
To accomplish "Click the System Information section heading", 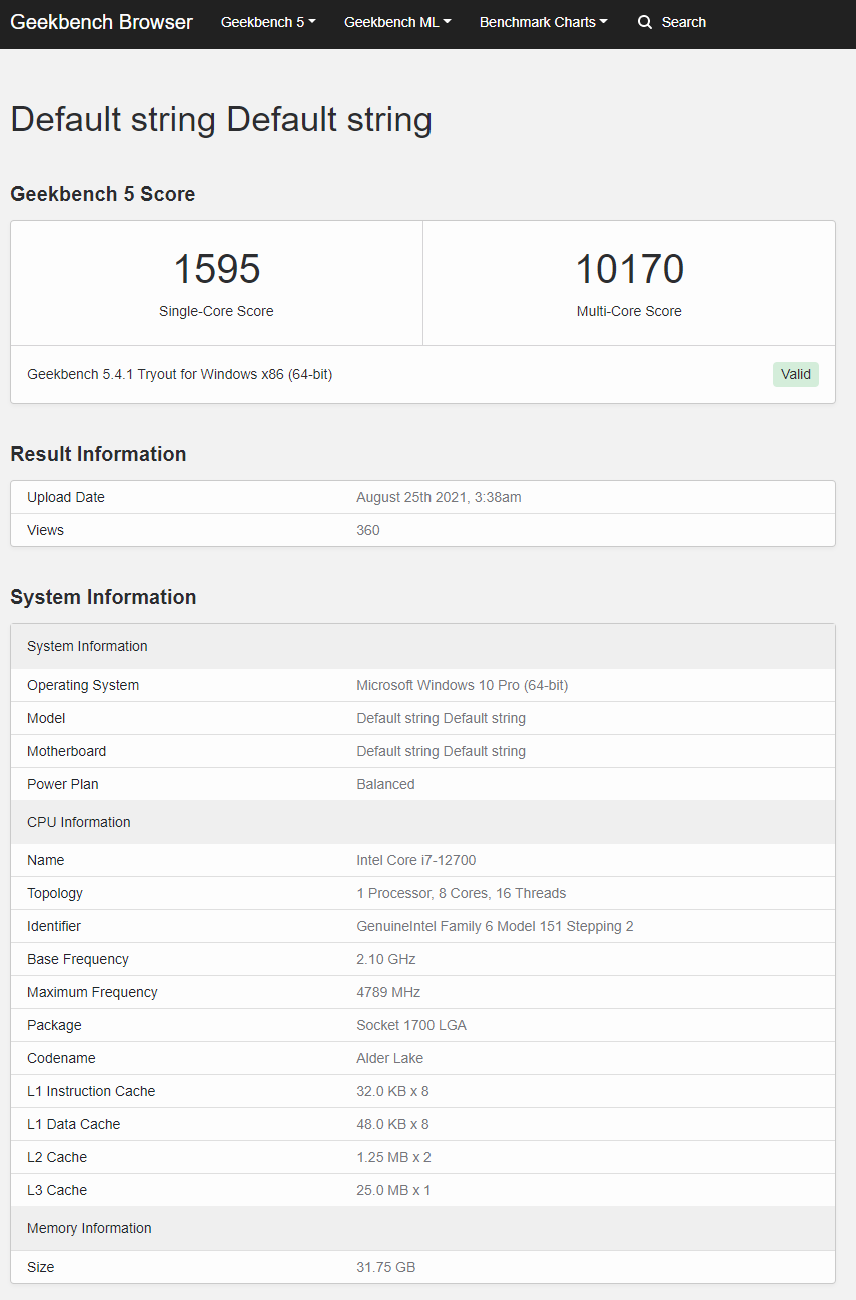I will coord(103,597).
